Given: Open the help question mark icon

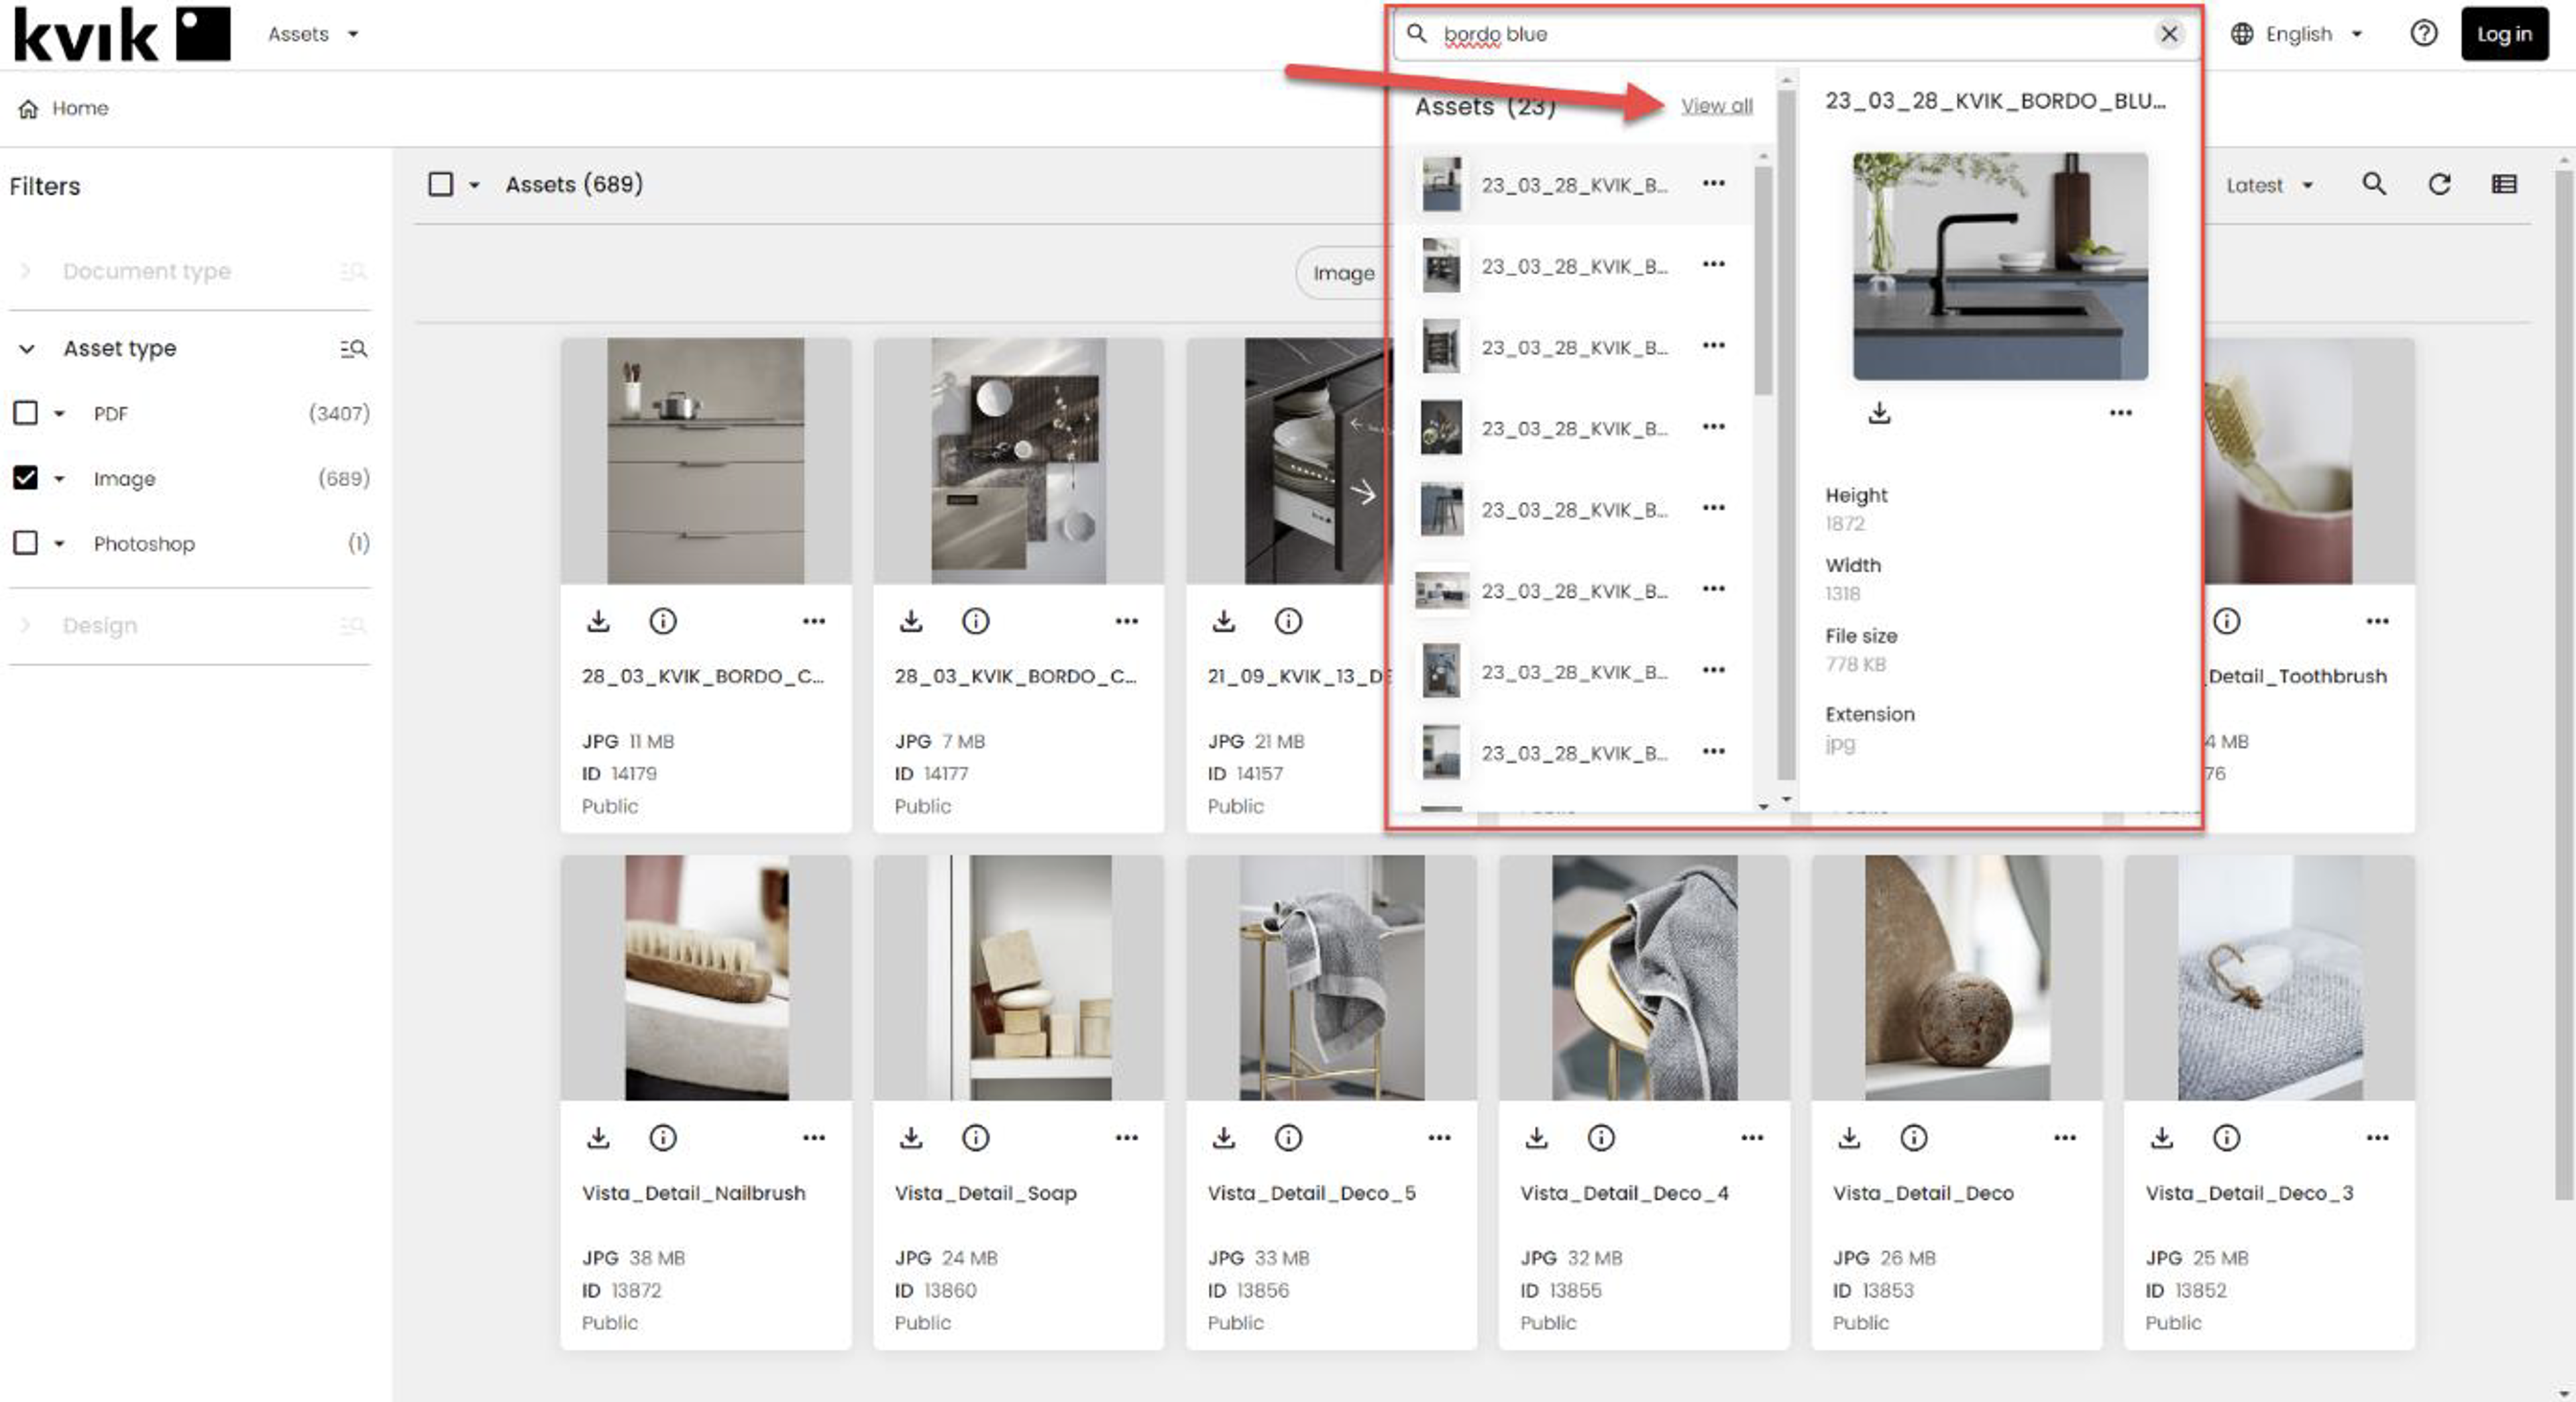Looking at the screenshot, I should pyautogui.click(x=2423, y=34).
